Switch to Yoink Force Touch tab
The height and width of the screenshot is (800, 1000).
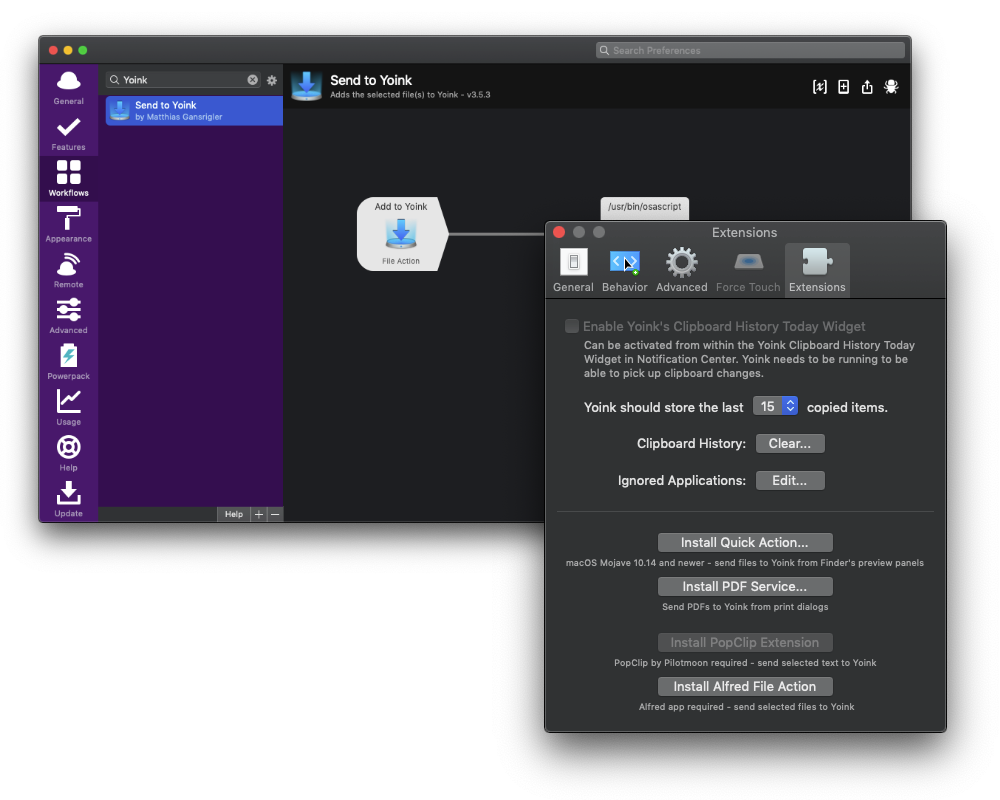747,270
